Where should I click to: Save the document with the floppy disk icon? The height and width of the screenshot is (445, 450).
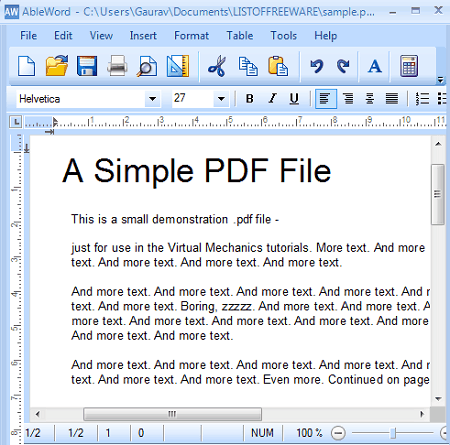tap(87, 66)
